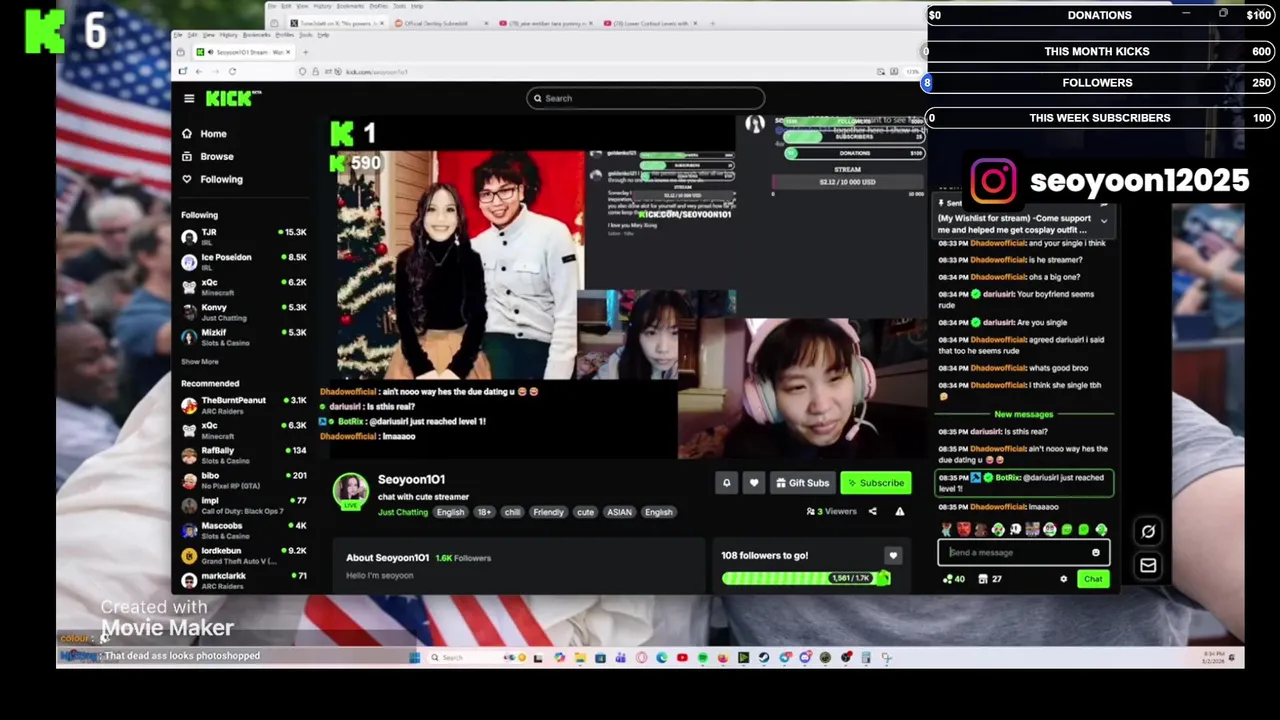Click the cute stream tag
Screen dimensions: 1280x720
coord(585,512)
